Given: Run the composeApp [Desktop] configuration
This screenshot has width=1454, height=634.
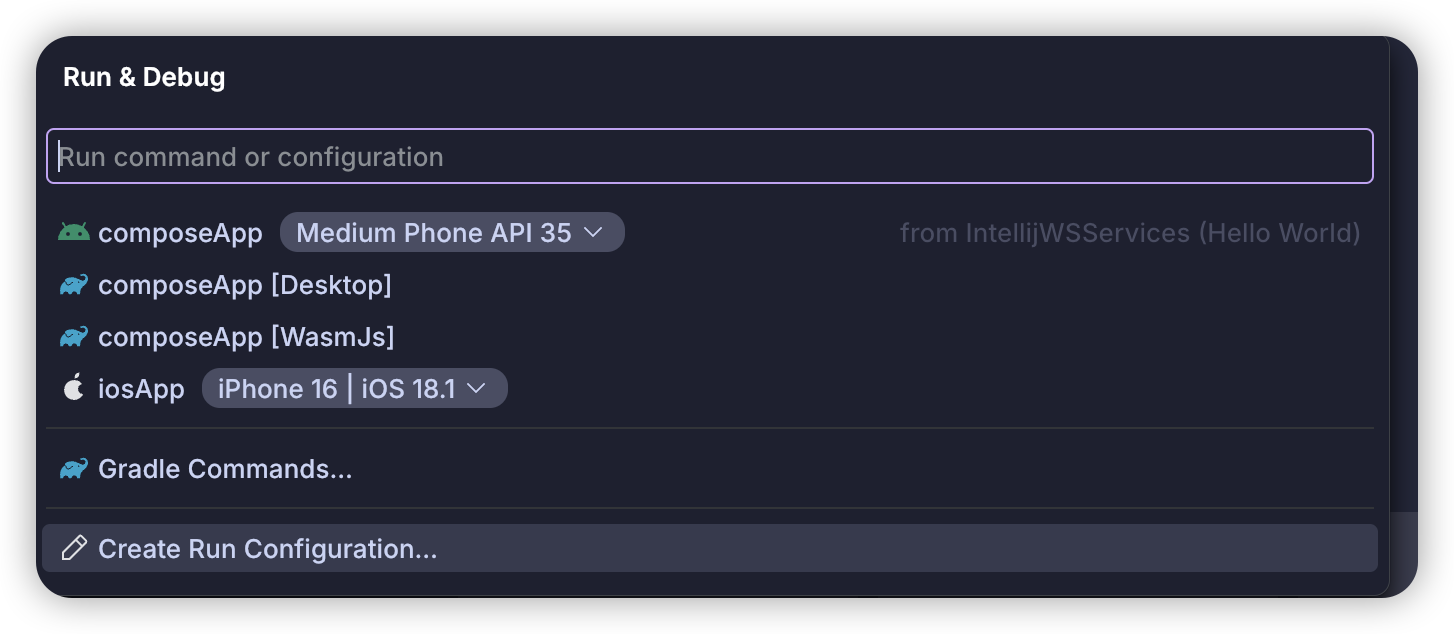Looking at the screenshot, I should tap(245, 285).
